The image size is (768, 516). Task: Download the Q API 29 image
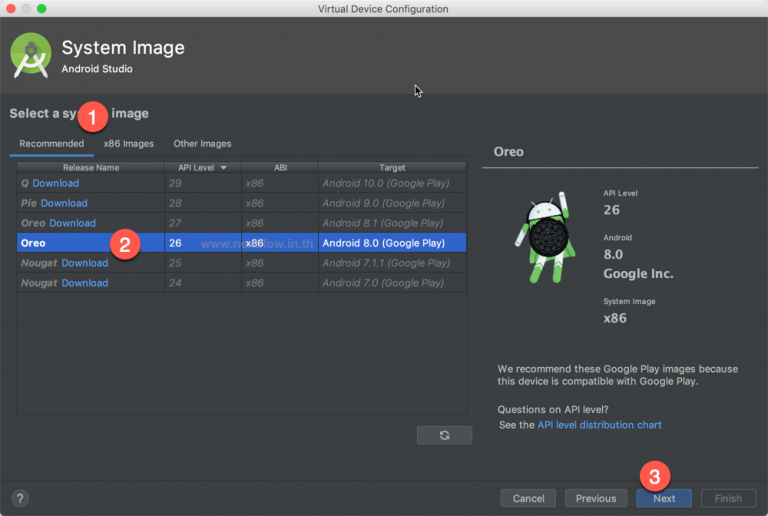(x=56, y=183)
